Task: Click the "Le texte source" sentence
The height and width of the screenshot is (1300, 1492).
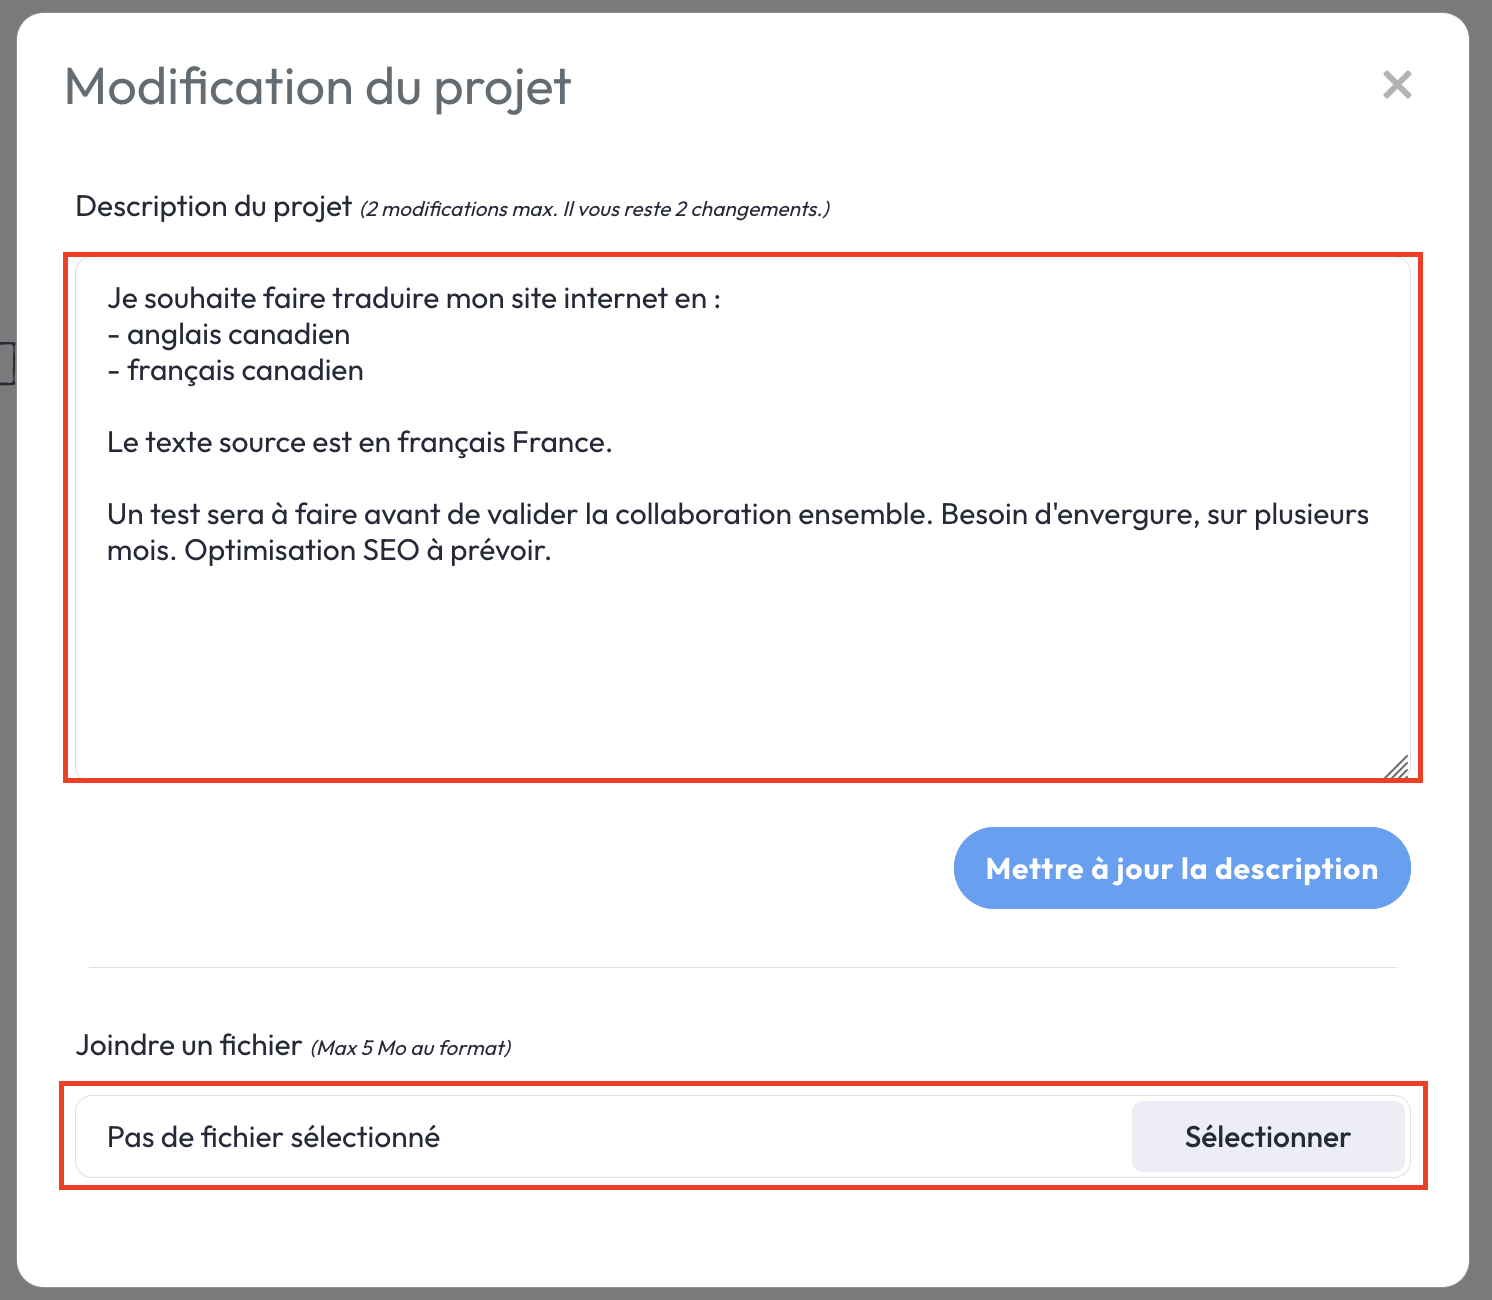Action: [359, 443]
